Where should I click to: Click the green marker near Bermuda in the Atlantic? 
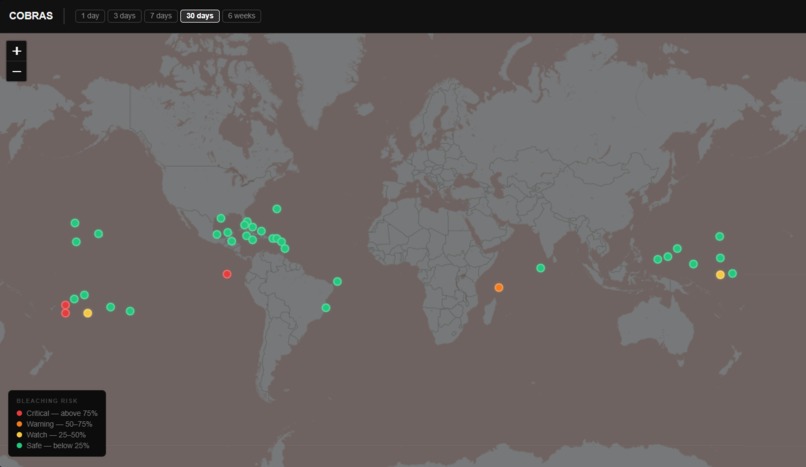point(277,209)
